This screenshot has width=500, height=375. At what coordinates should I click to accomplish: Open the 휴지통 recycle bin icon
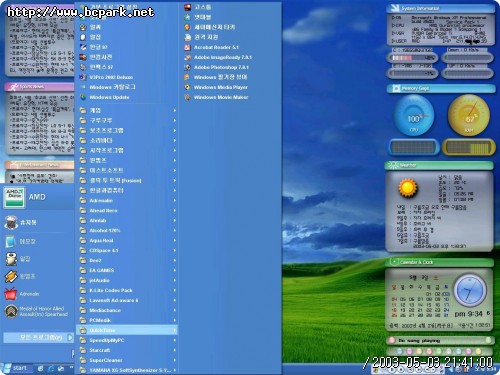pos(11,222)
